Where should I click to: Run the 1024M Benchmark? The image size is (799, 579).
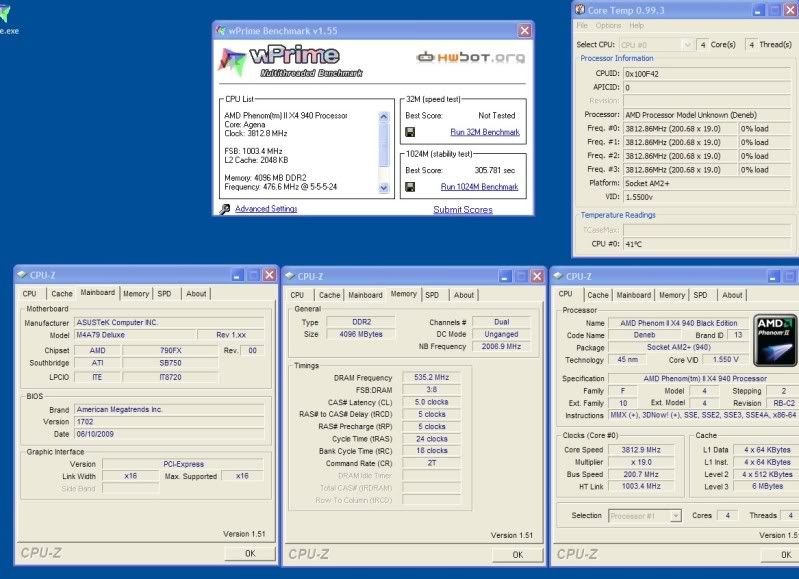click(479, 187)
